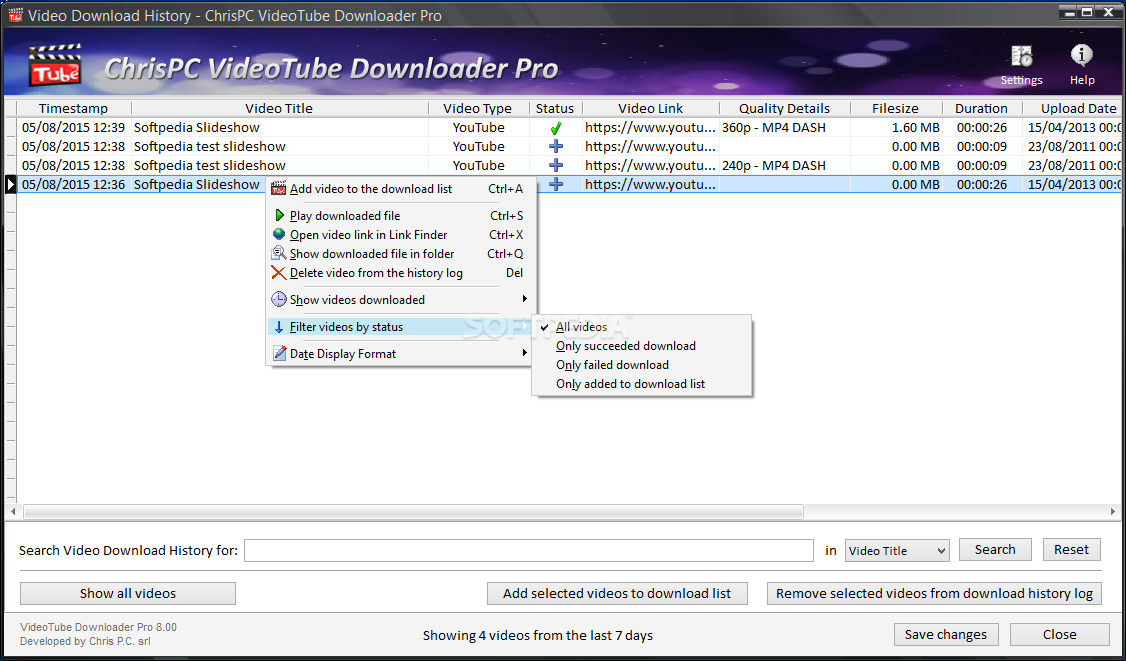Sort by the Upload Date column header
The image size is (1126, 661).
[x=1074, y=108]
